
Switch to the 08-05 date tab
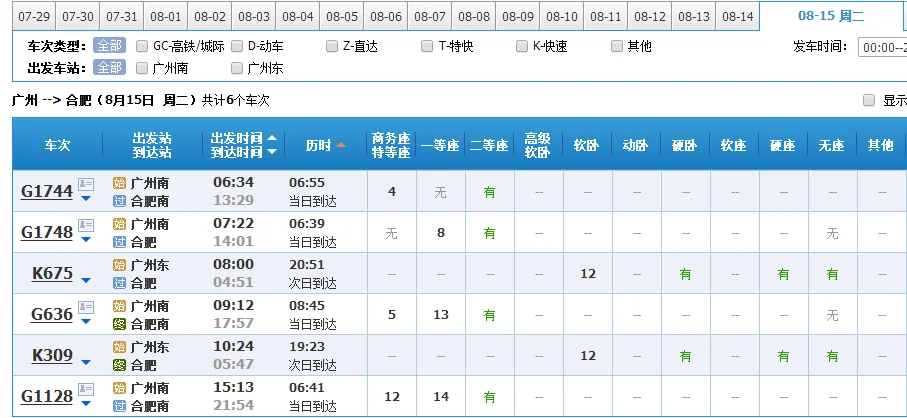coord(342,16)
